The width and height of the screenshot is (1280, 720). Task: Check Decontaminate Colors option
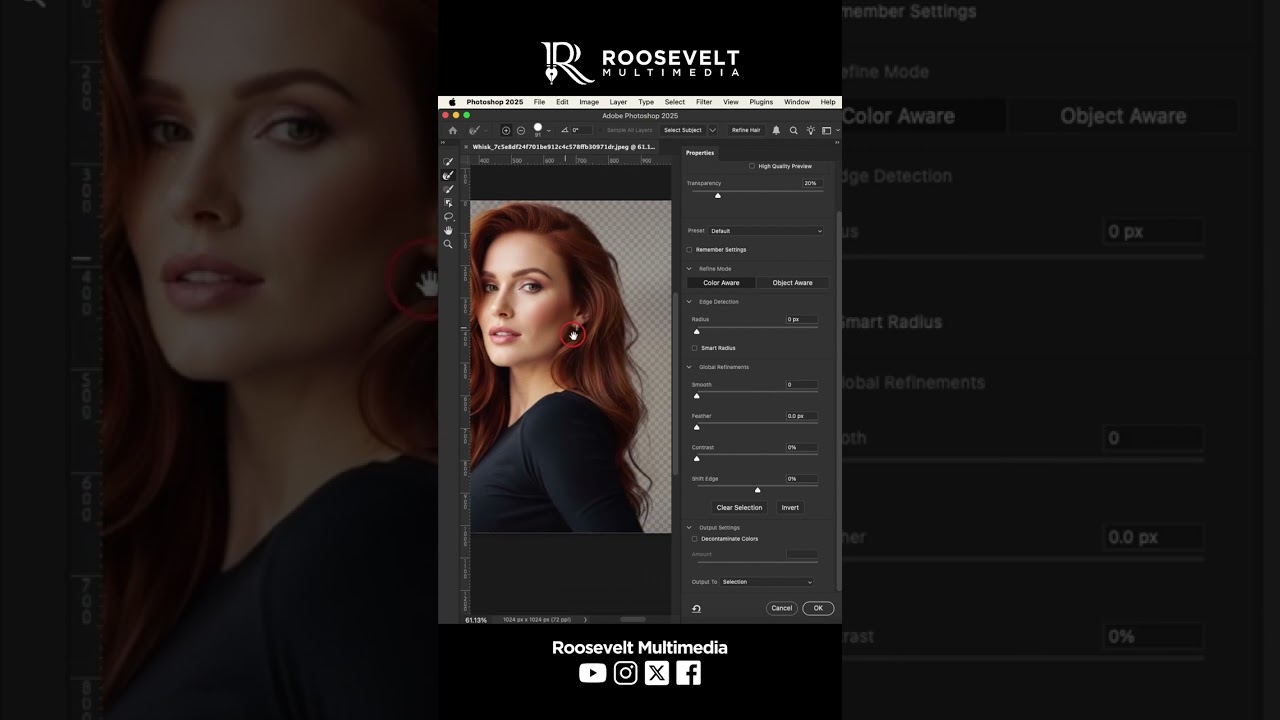(695, 539)
